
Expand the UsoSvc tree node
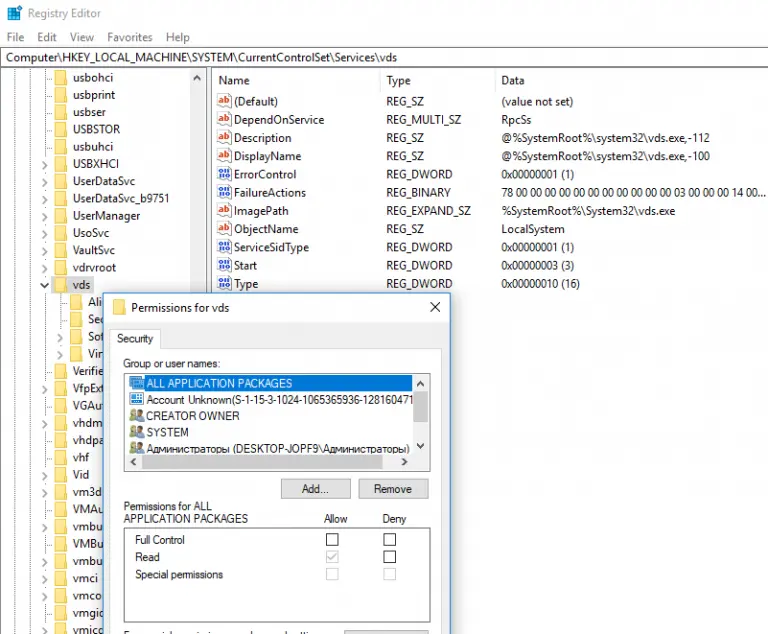click(x=44, y=234)
